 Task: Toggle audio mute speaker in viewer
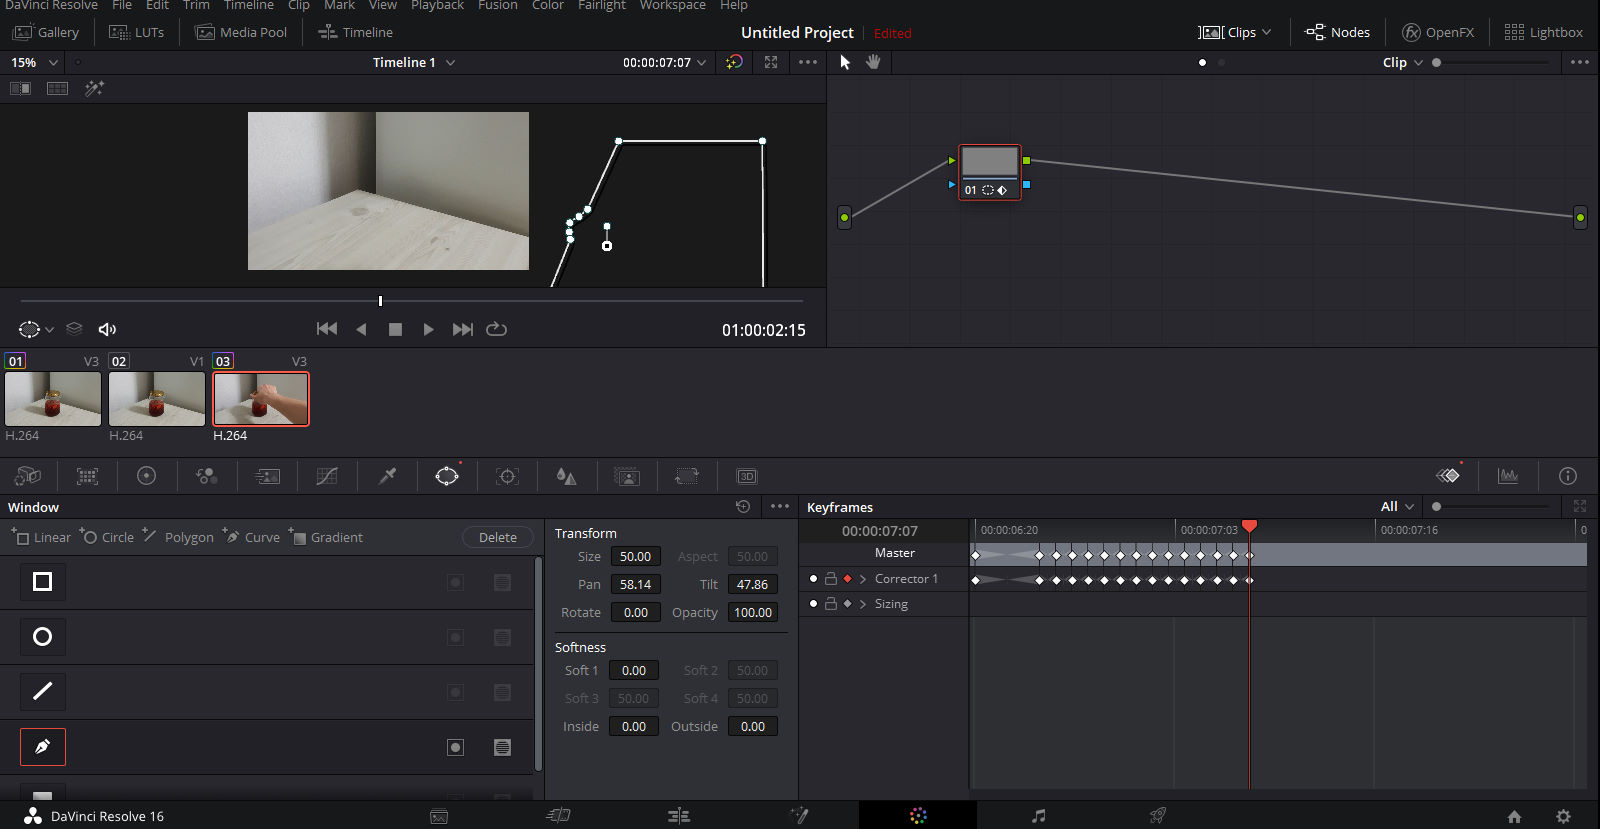(x=107, y=329)
